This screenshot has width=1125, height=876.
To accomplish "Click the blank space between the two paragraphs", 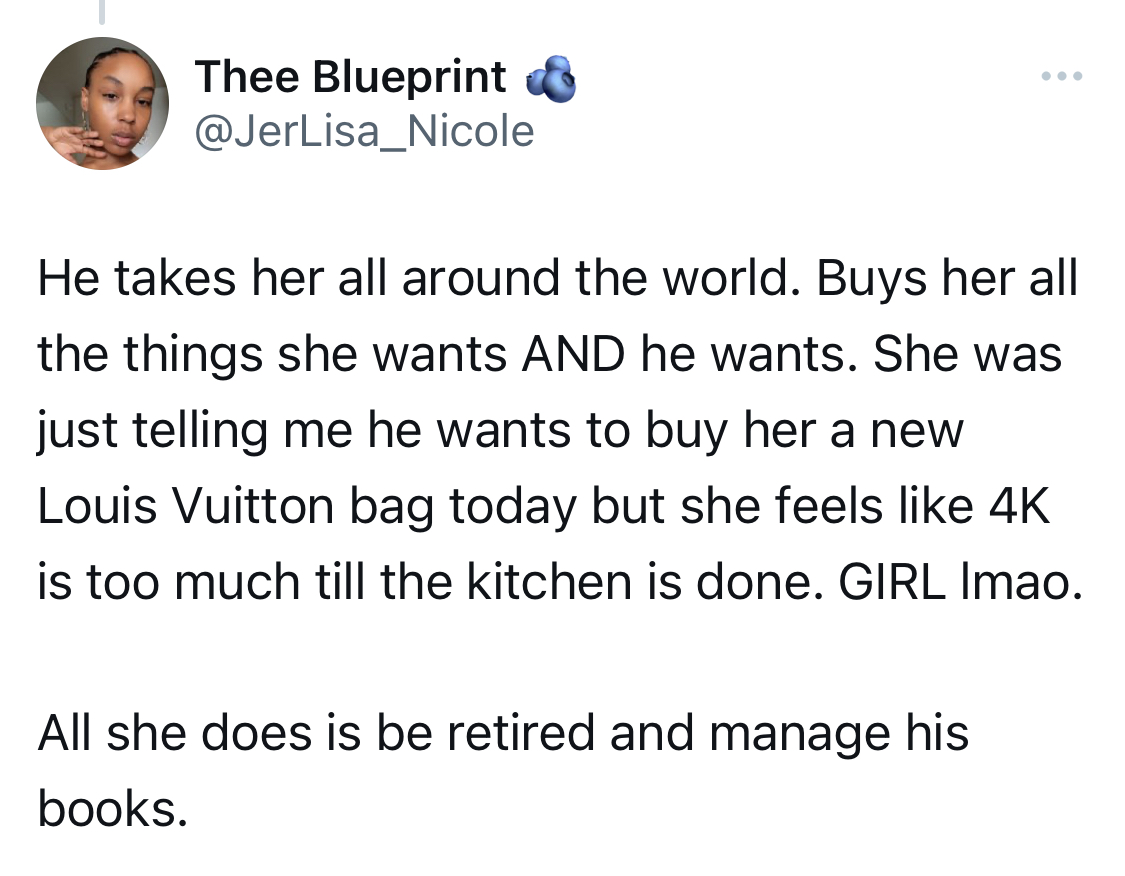I will 562,657.
